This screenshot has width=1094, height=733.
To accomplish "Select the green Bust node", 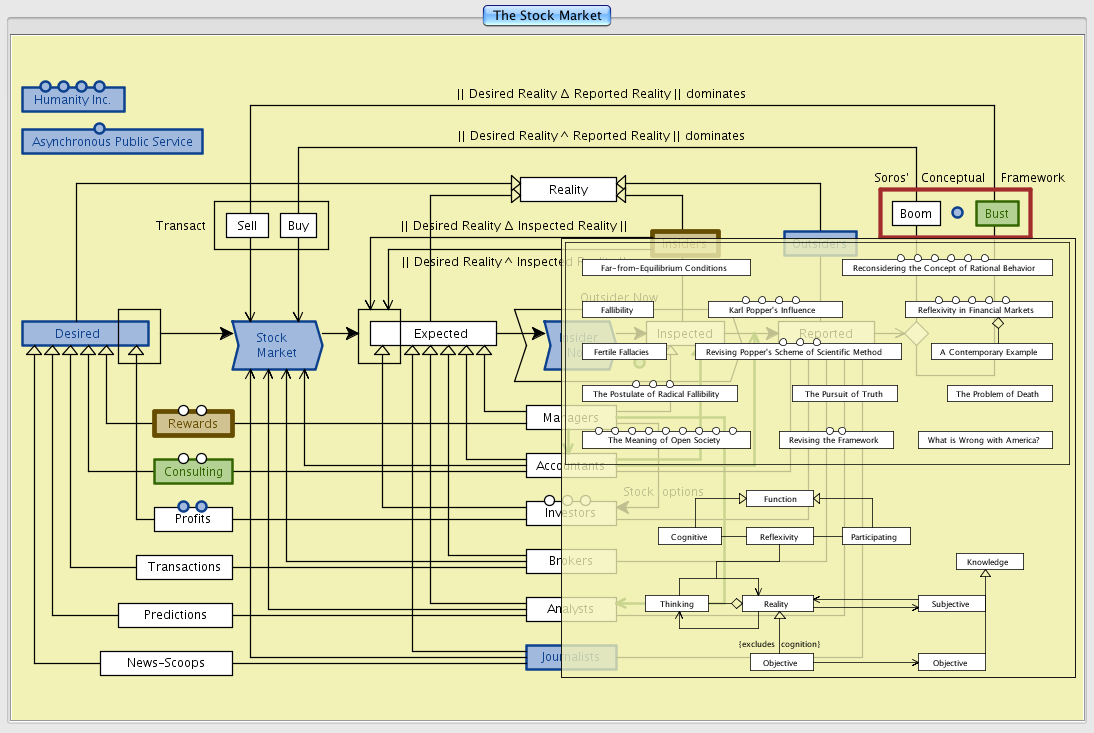I will 997,214.
